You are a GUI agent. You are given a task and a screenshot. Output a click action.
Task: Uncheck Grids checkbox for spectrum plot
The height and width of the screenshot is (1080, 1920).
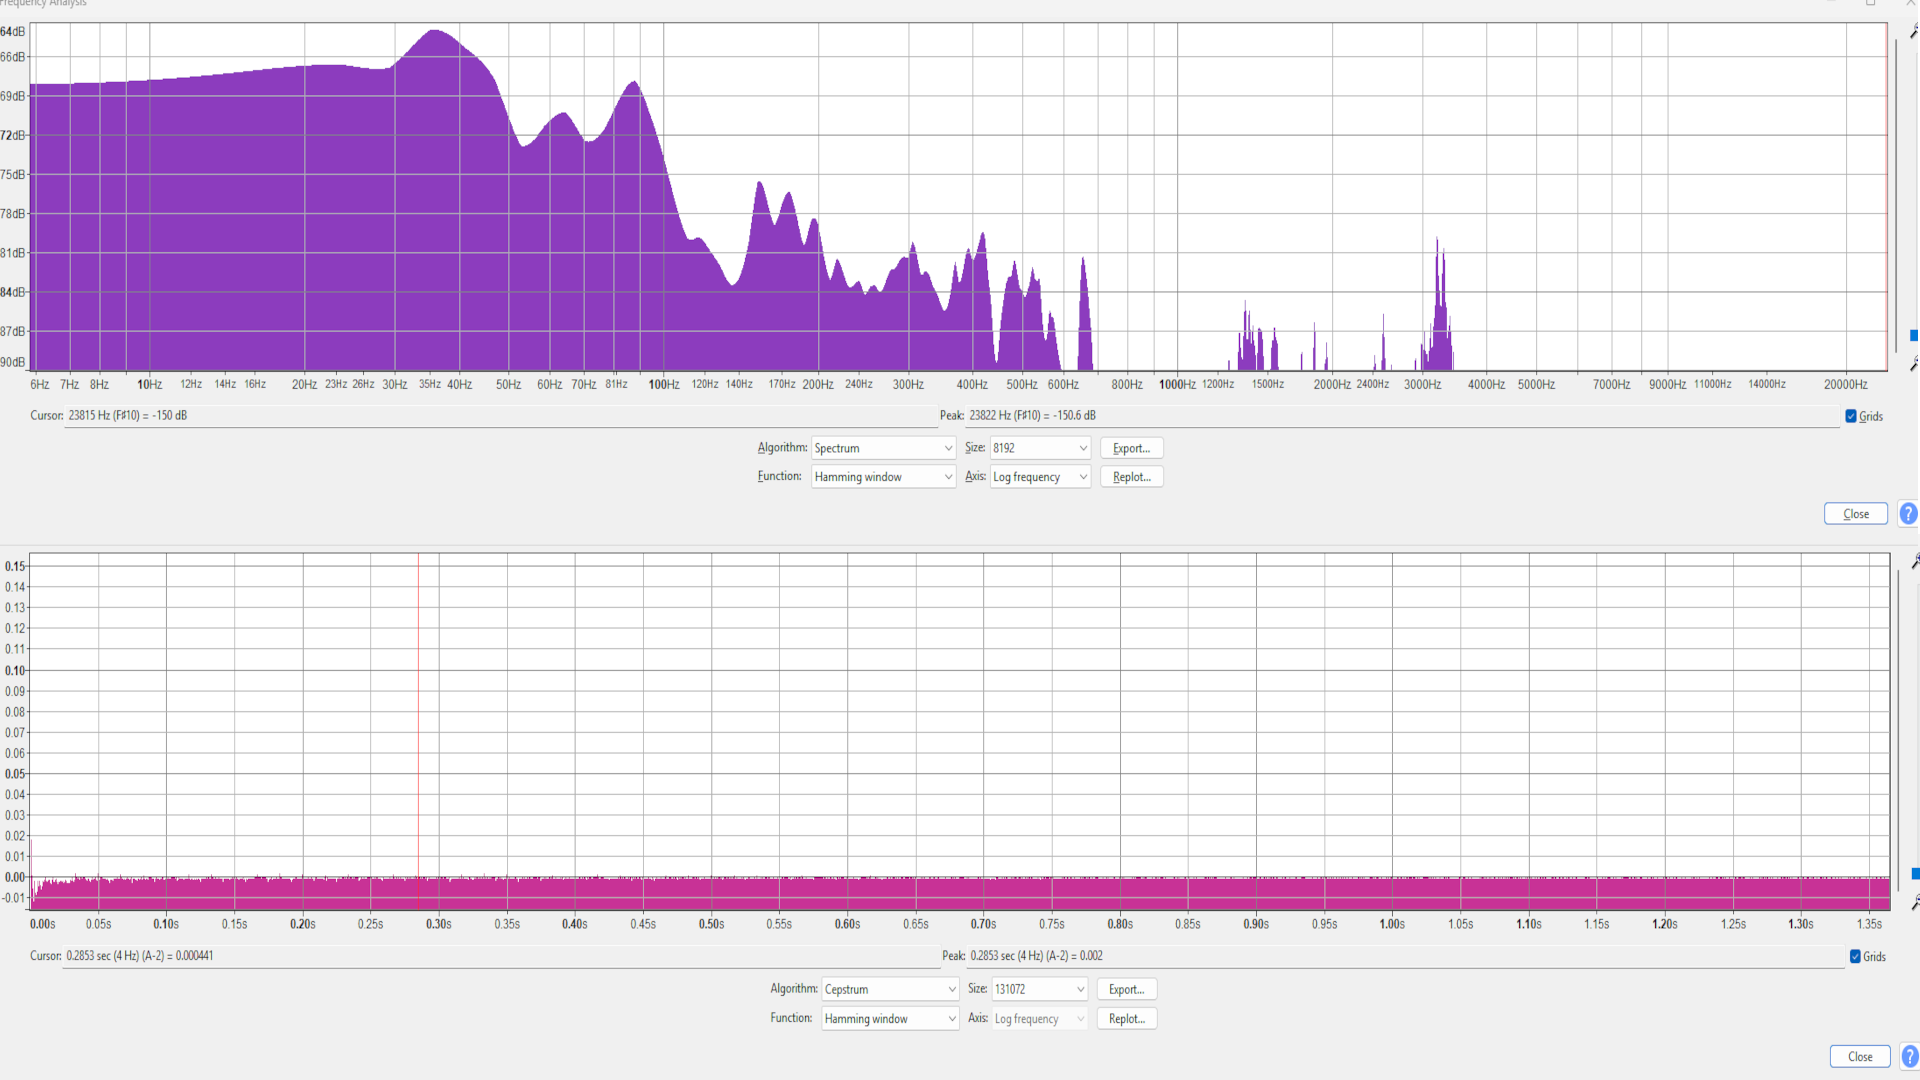(1851, 416)
